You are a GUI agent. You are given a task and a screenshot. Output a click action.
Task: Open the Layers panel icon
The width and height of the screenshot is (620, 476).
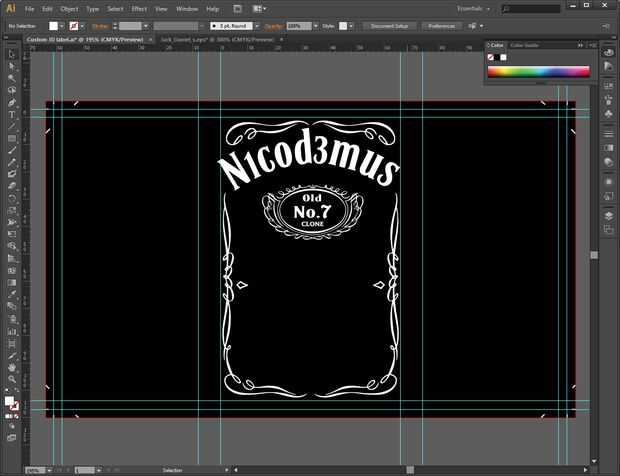609,216
